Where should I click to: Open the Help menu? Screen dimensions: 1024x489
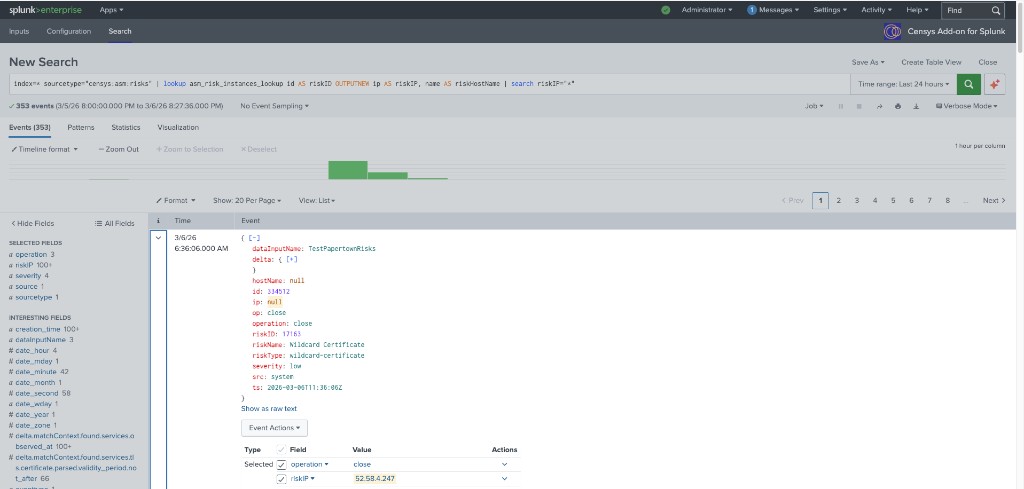point(917,10)
